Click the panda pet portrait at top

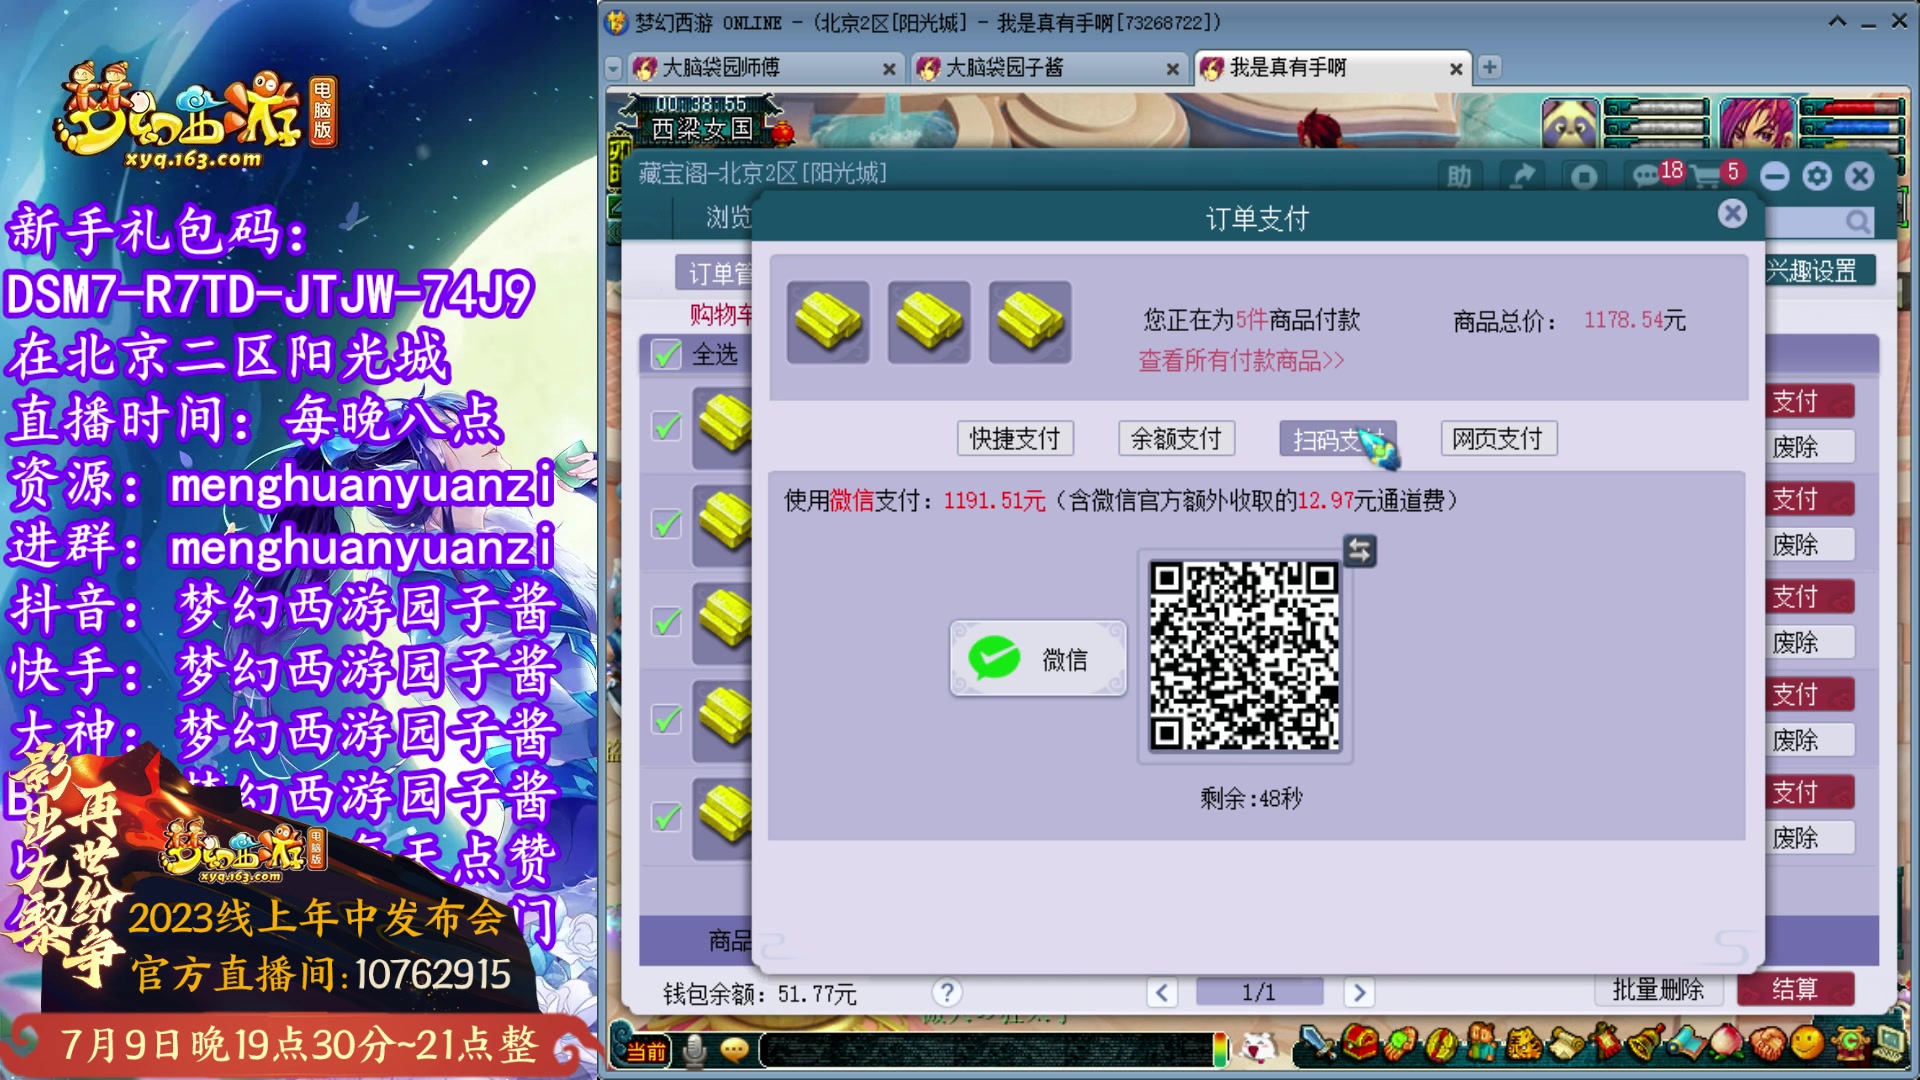[1570, 123]
